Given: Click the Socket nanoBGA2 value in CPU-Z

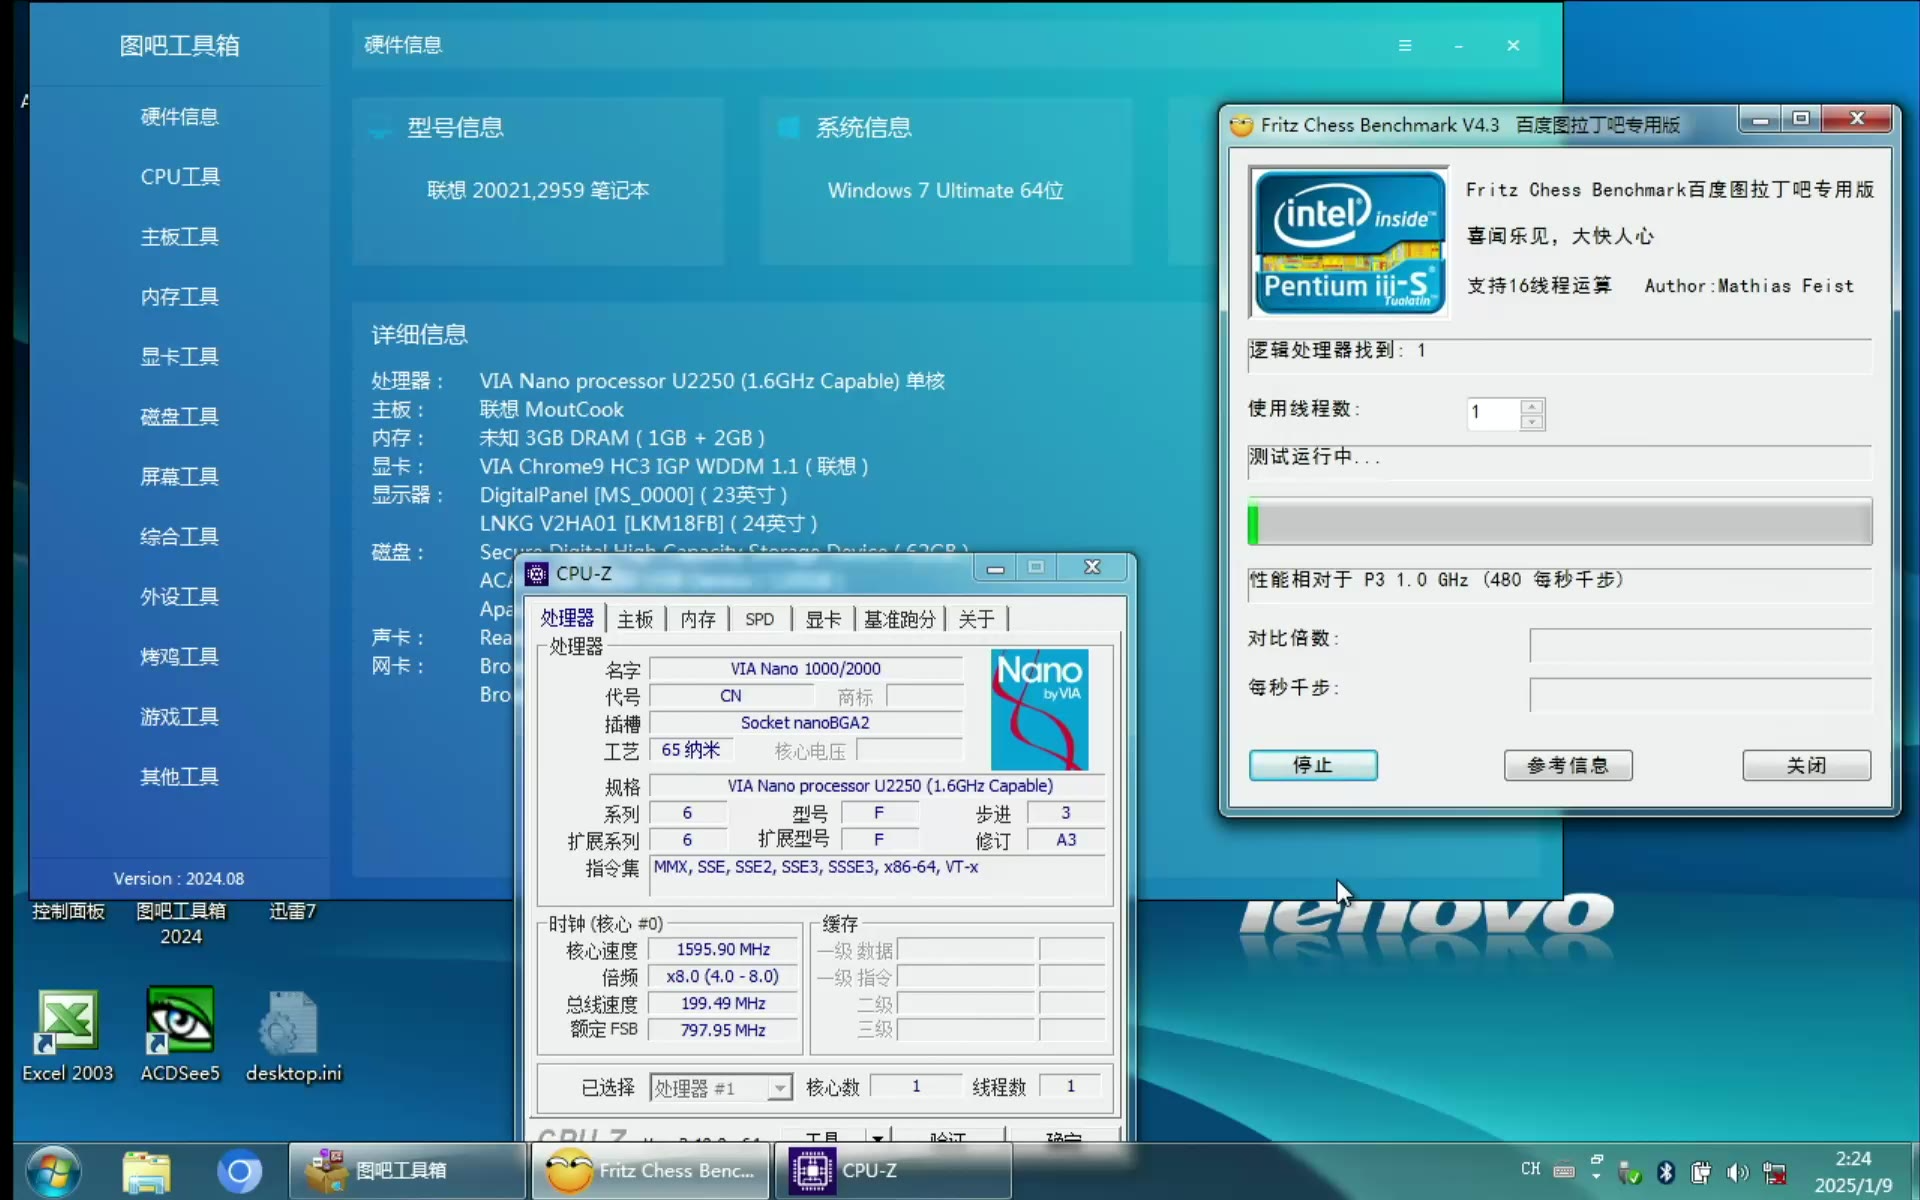Looking at the screenshot, I should [805, 723].
